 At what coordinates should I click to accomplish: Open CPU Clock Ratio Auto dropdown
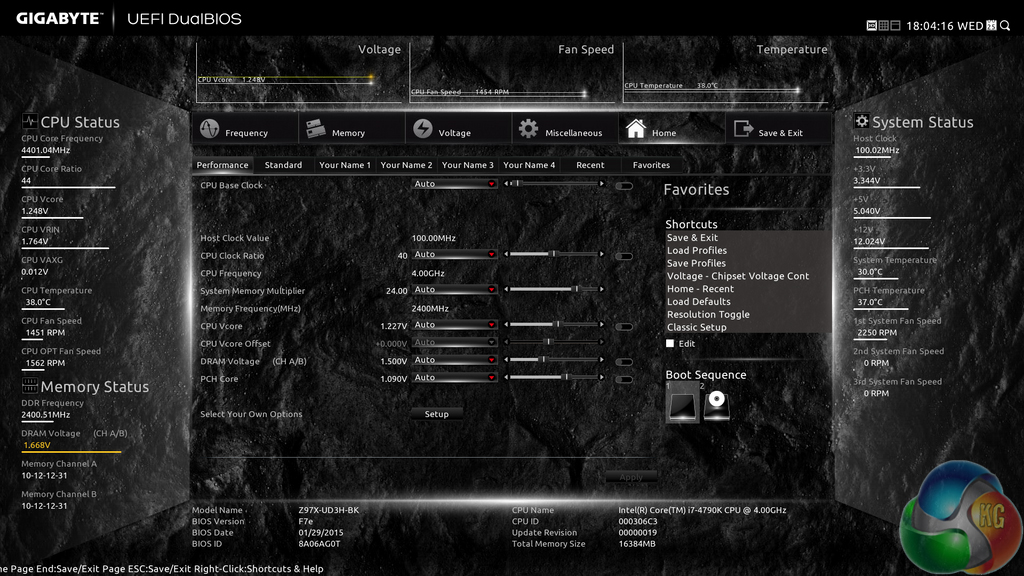click(454, 255)
